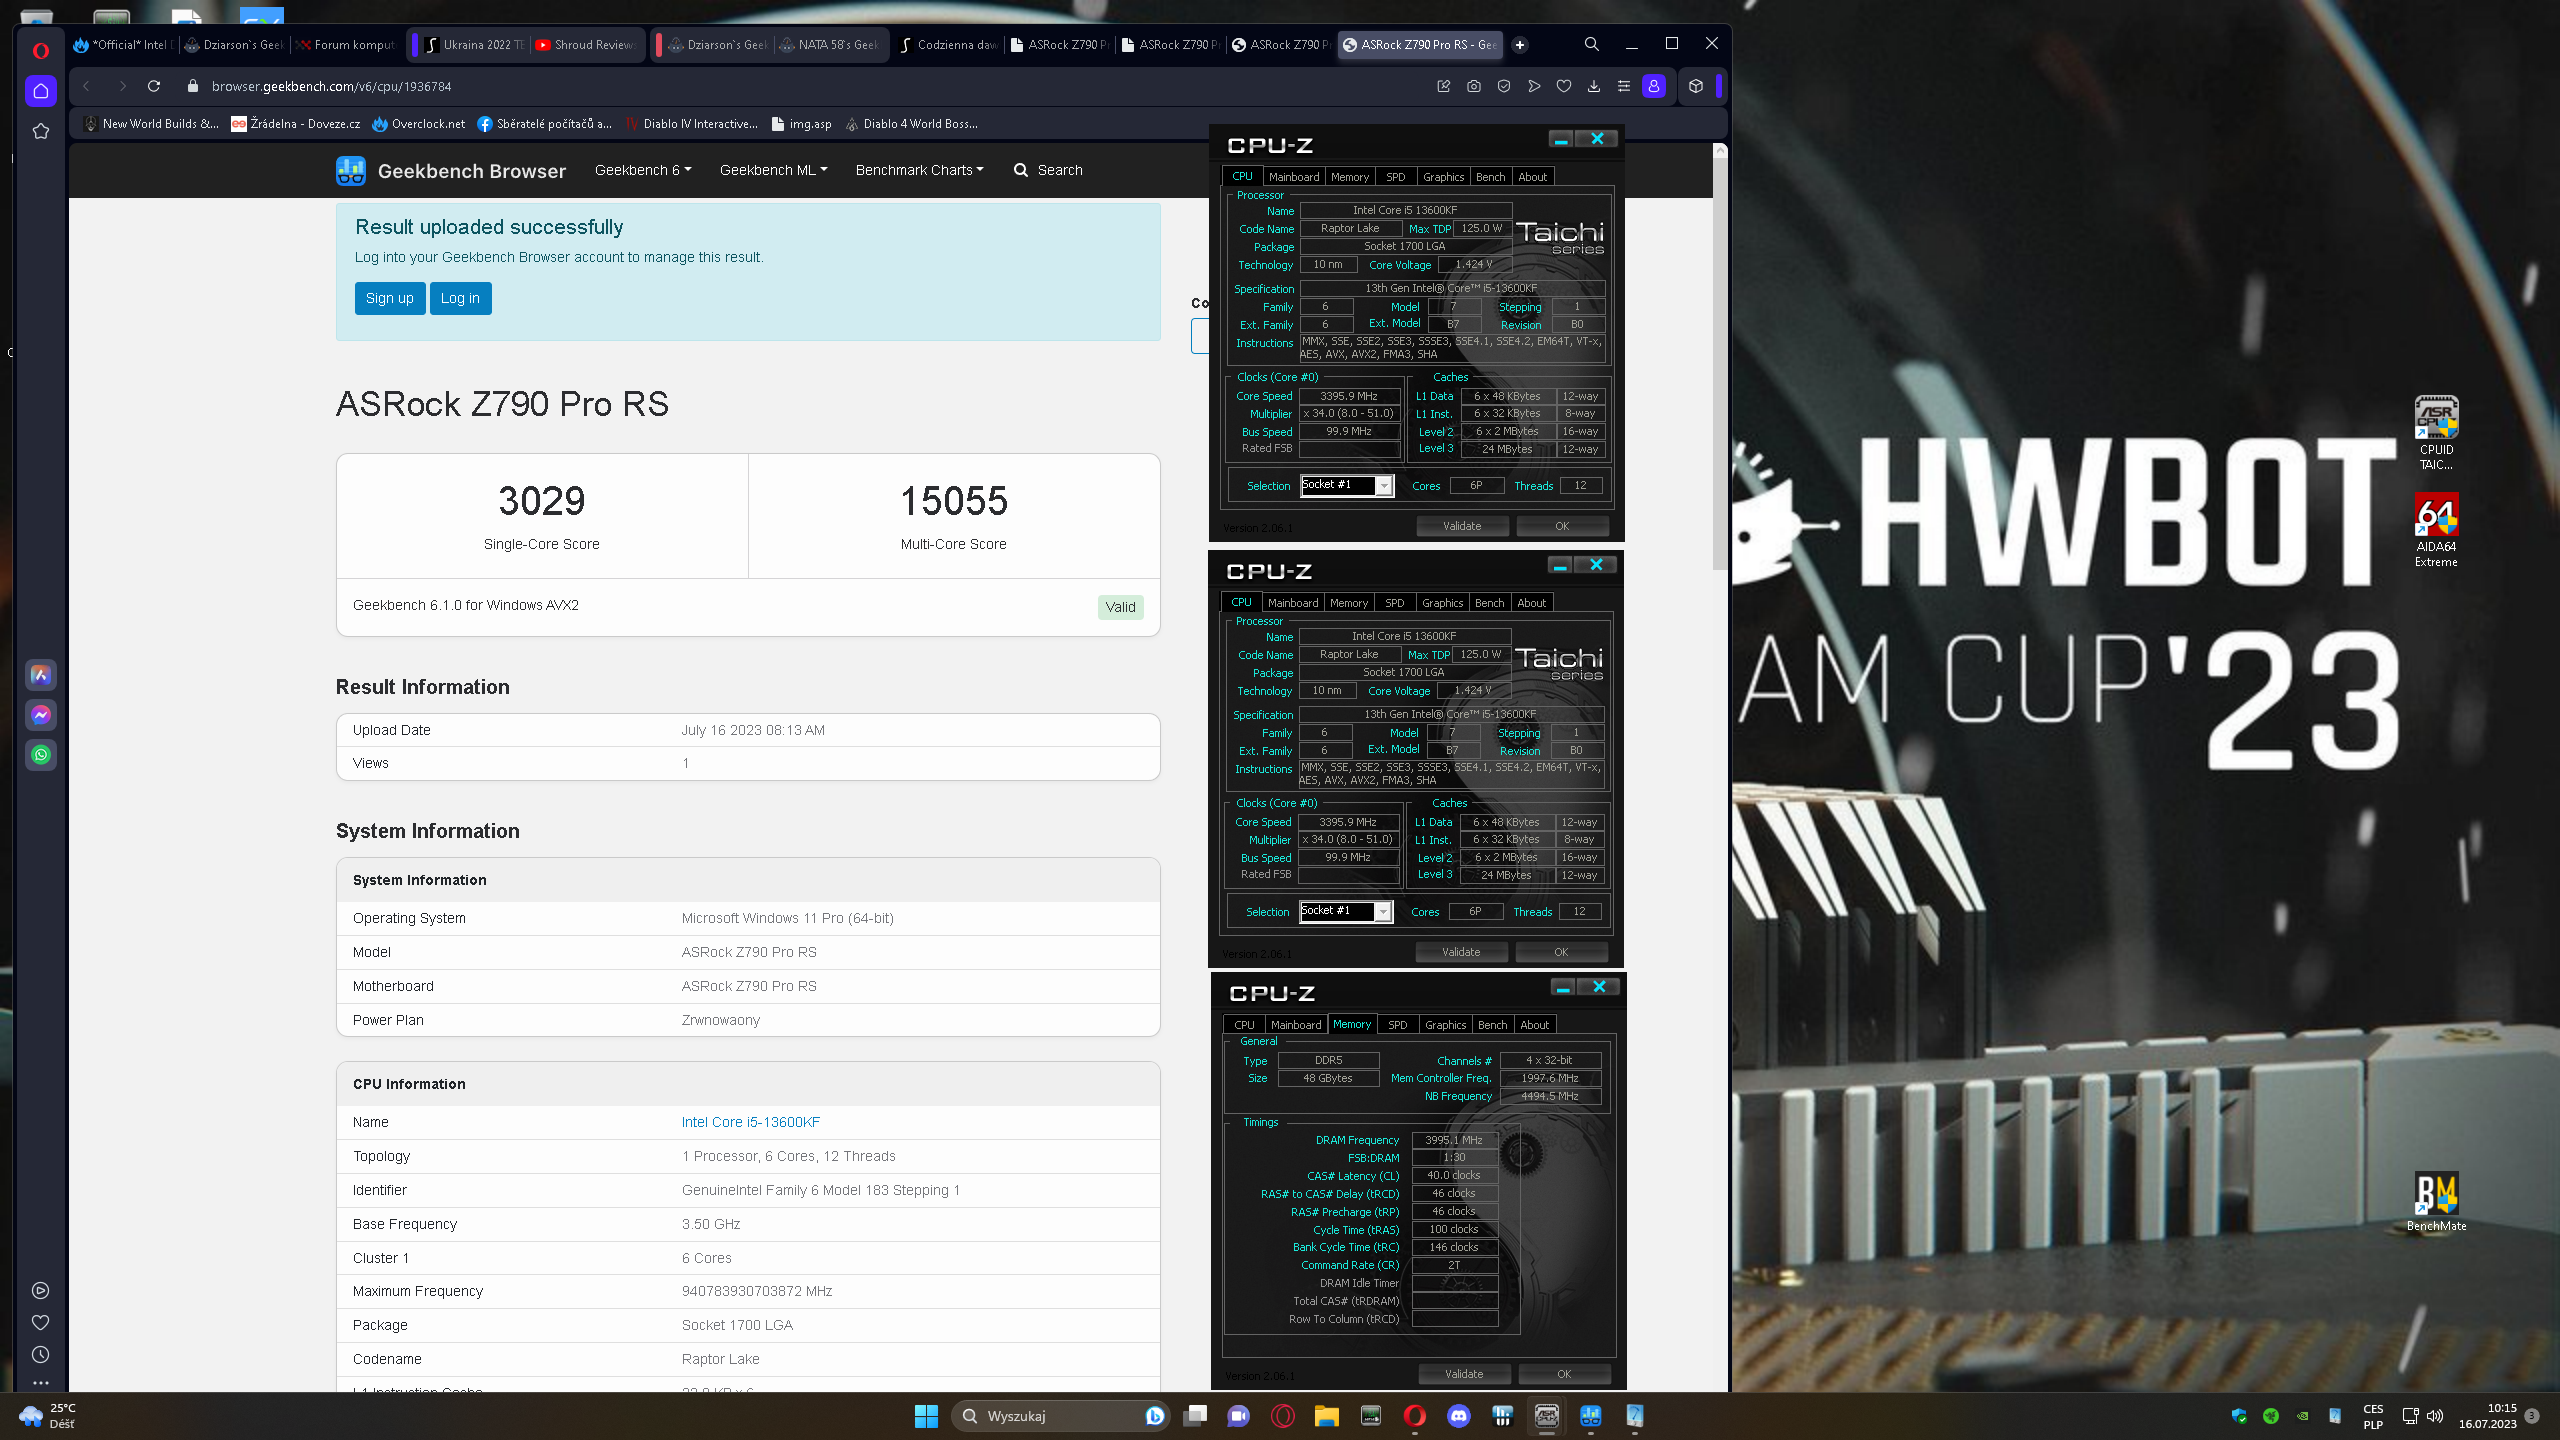Open File Explorer from the taskbar
This screenshot has height=1440, width=2560.
click(x=1327, y=1416)
